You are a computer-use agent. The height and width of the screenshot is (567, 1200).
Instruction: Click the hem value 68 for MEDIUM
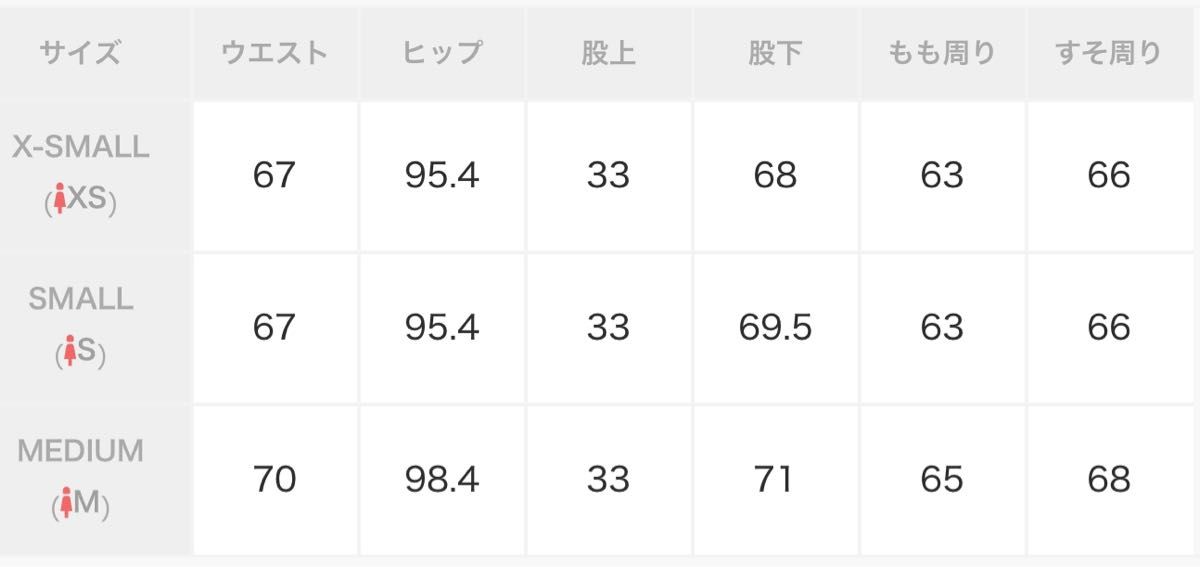point(1109,480)
